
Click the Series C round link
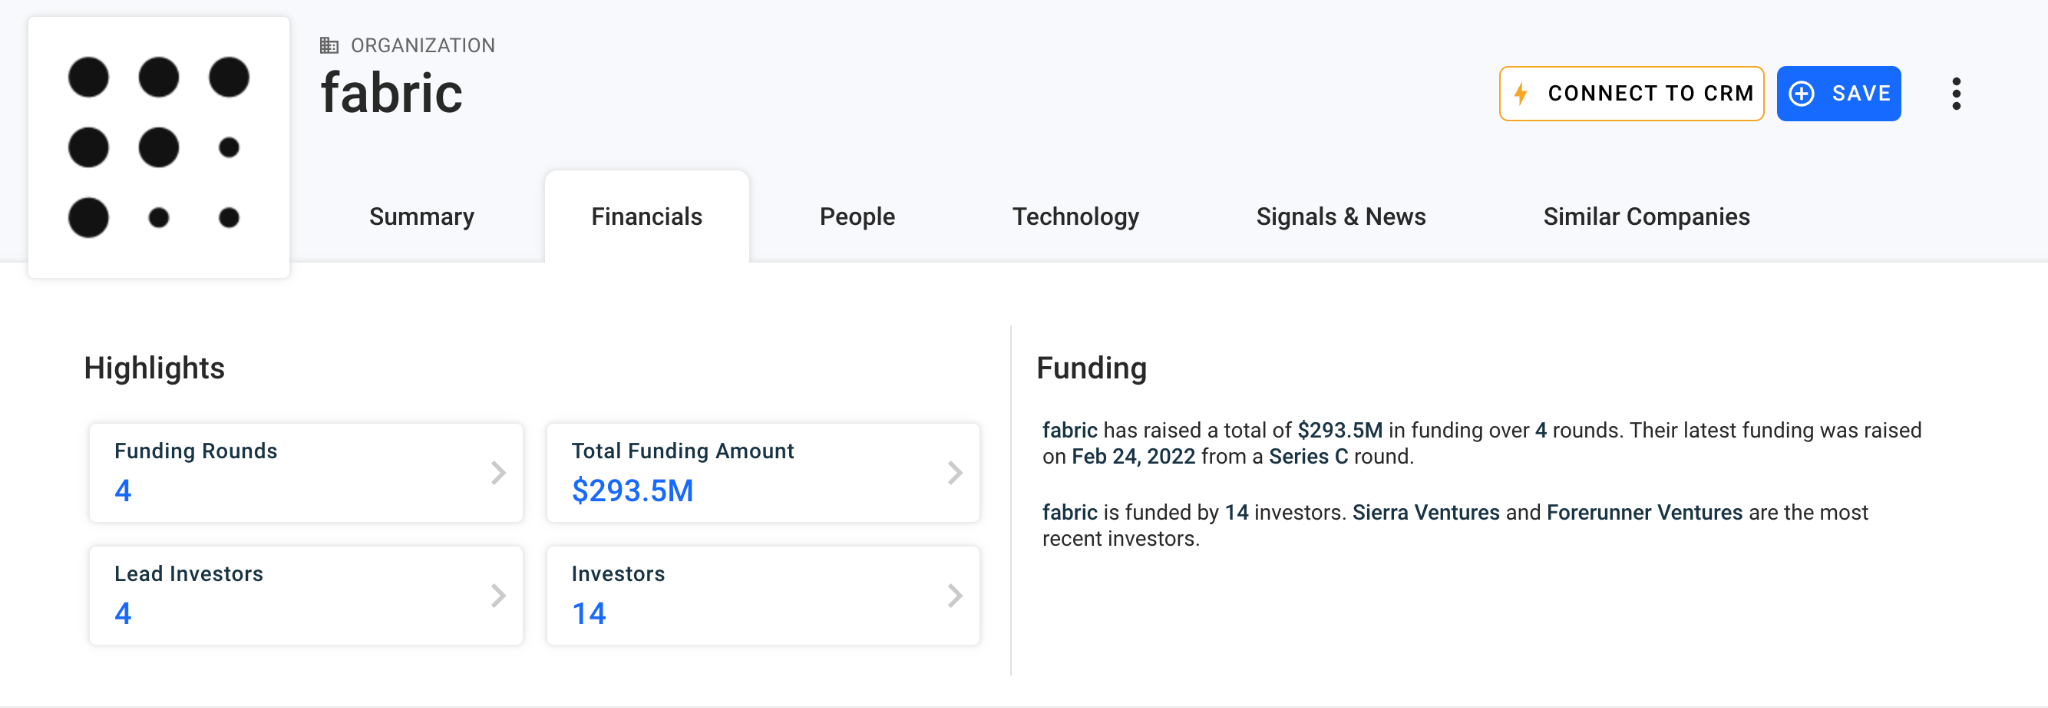tap(1308, 457)
